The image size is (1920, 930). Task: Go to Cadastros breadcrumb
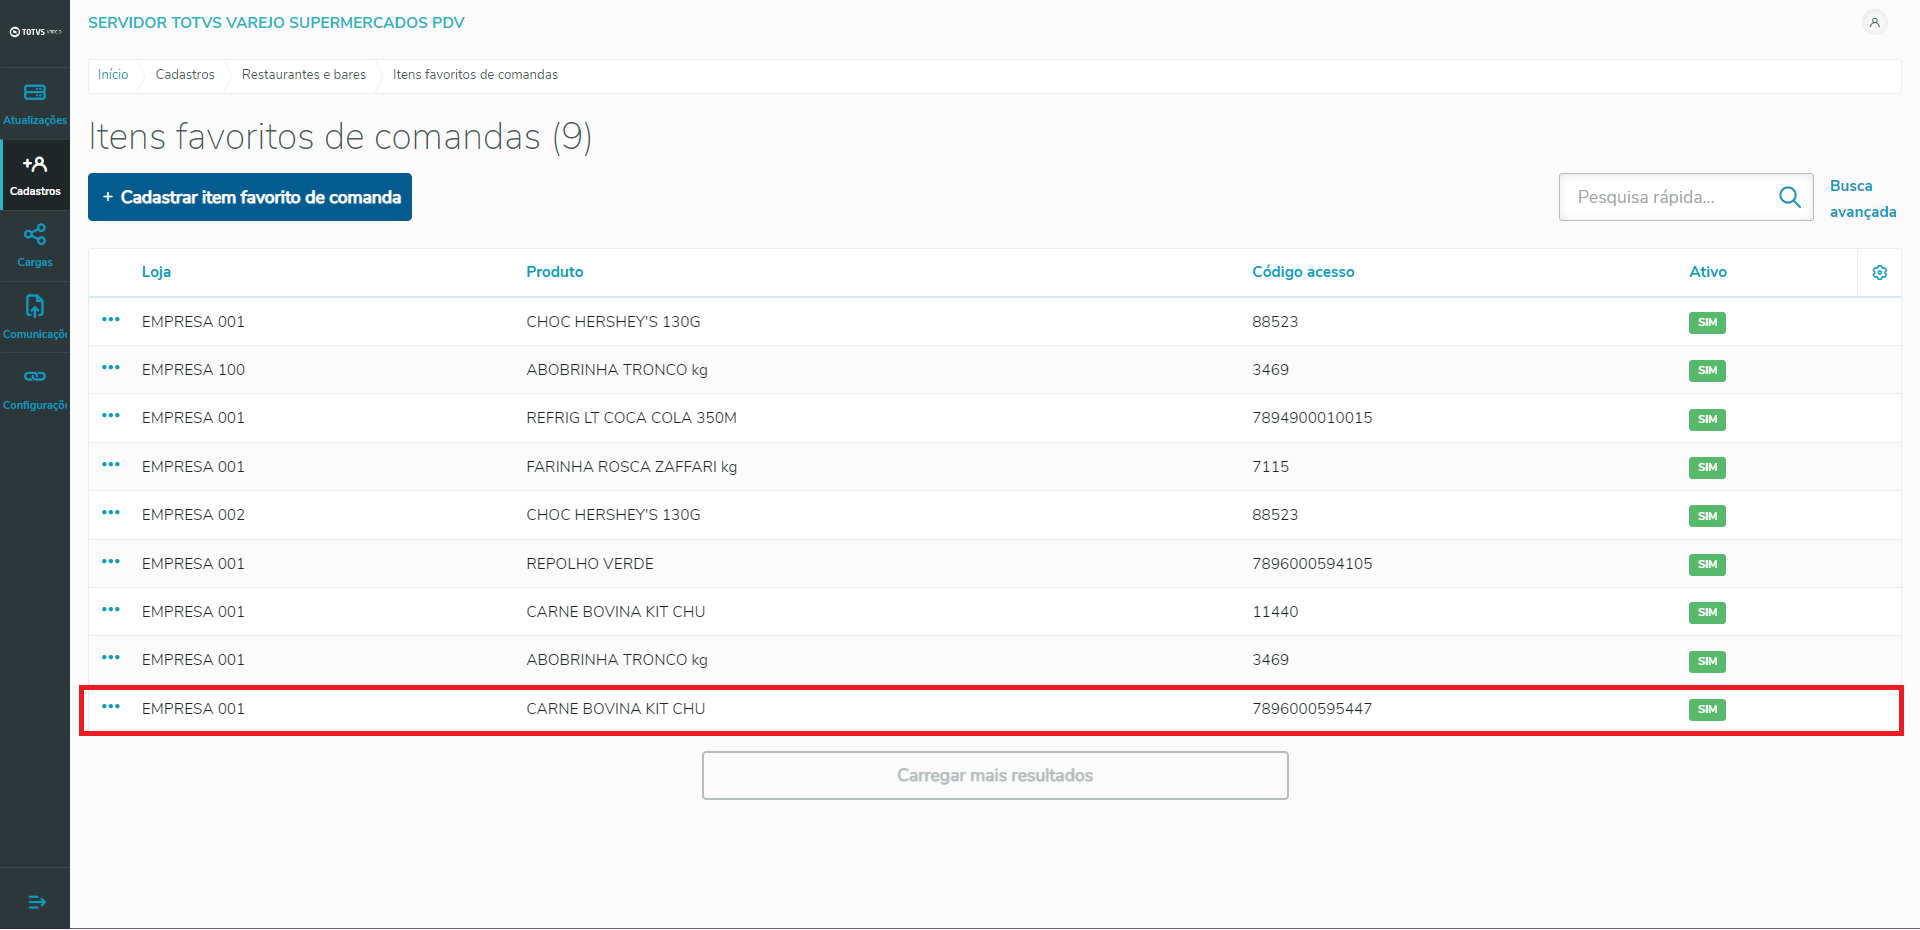tap(185, 75)
